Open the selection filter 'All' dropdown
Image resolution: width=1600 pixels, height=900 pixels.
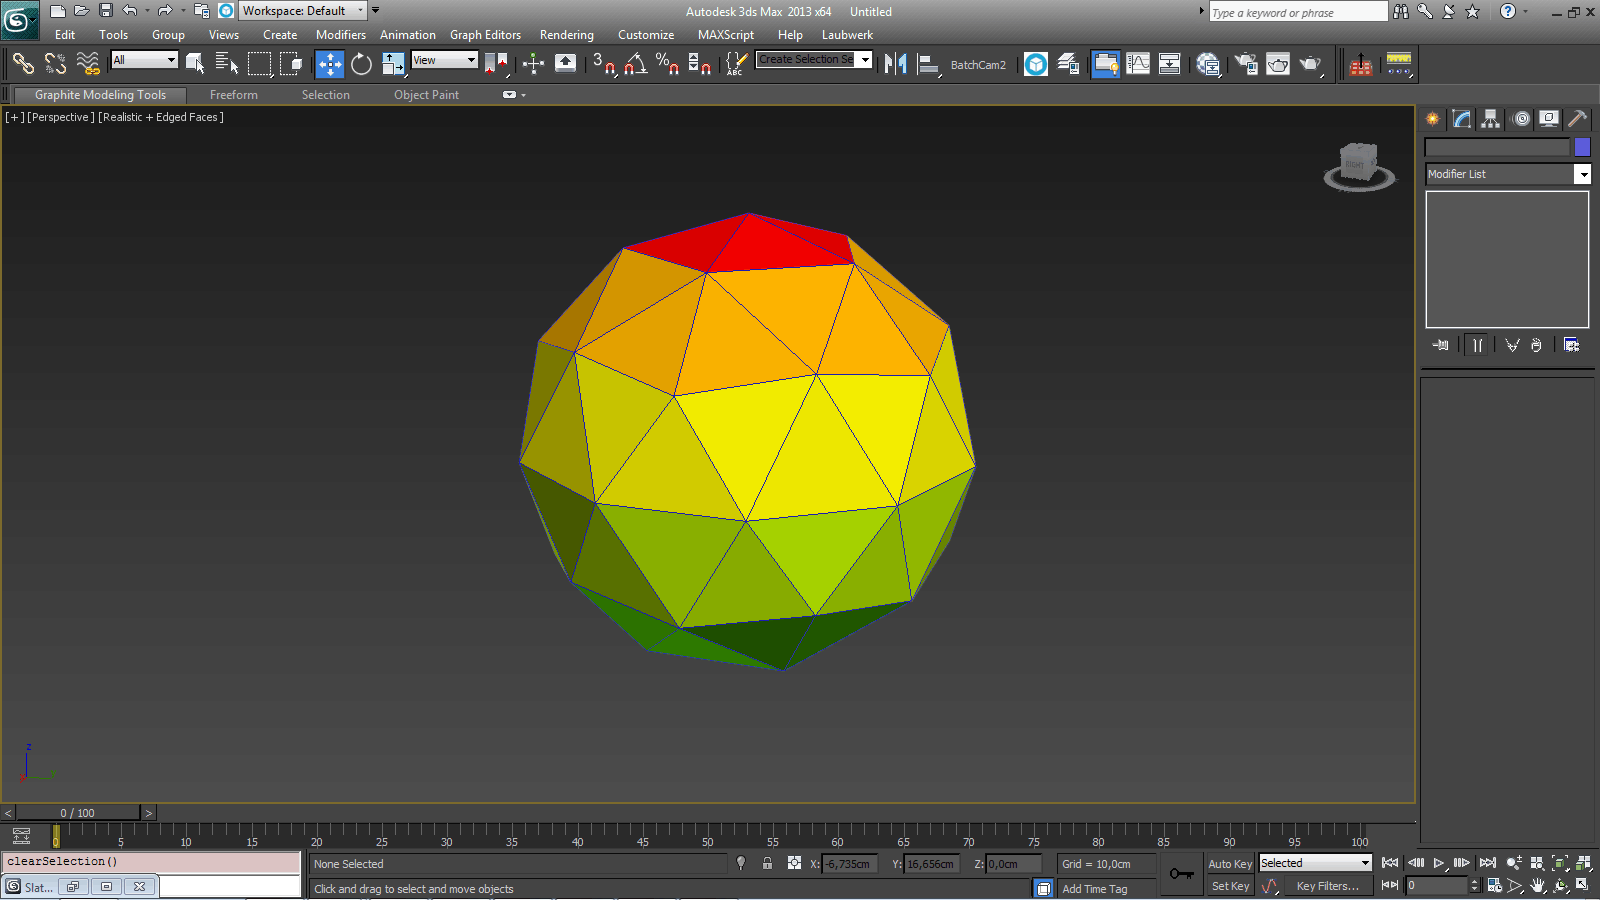(x=144, y=60)
